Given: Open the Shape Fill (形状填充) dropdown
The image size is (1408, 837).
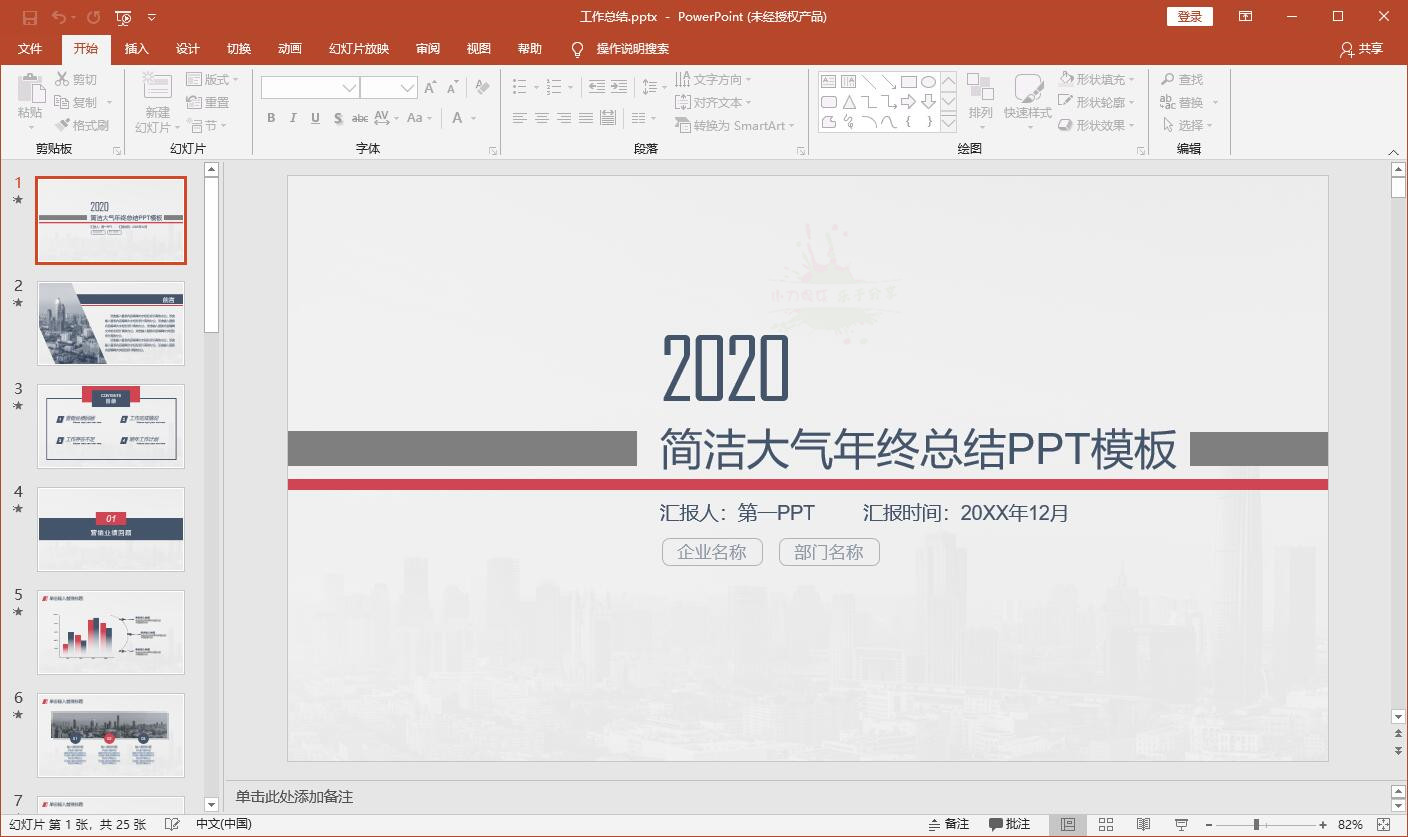Looking at the screenshot, I should [x=1099, y=80].
